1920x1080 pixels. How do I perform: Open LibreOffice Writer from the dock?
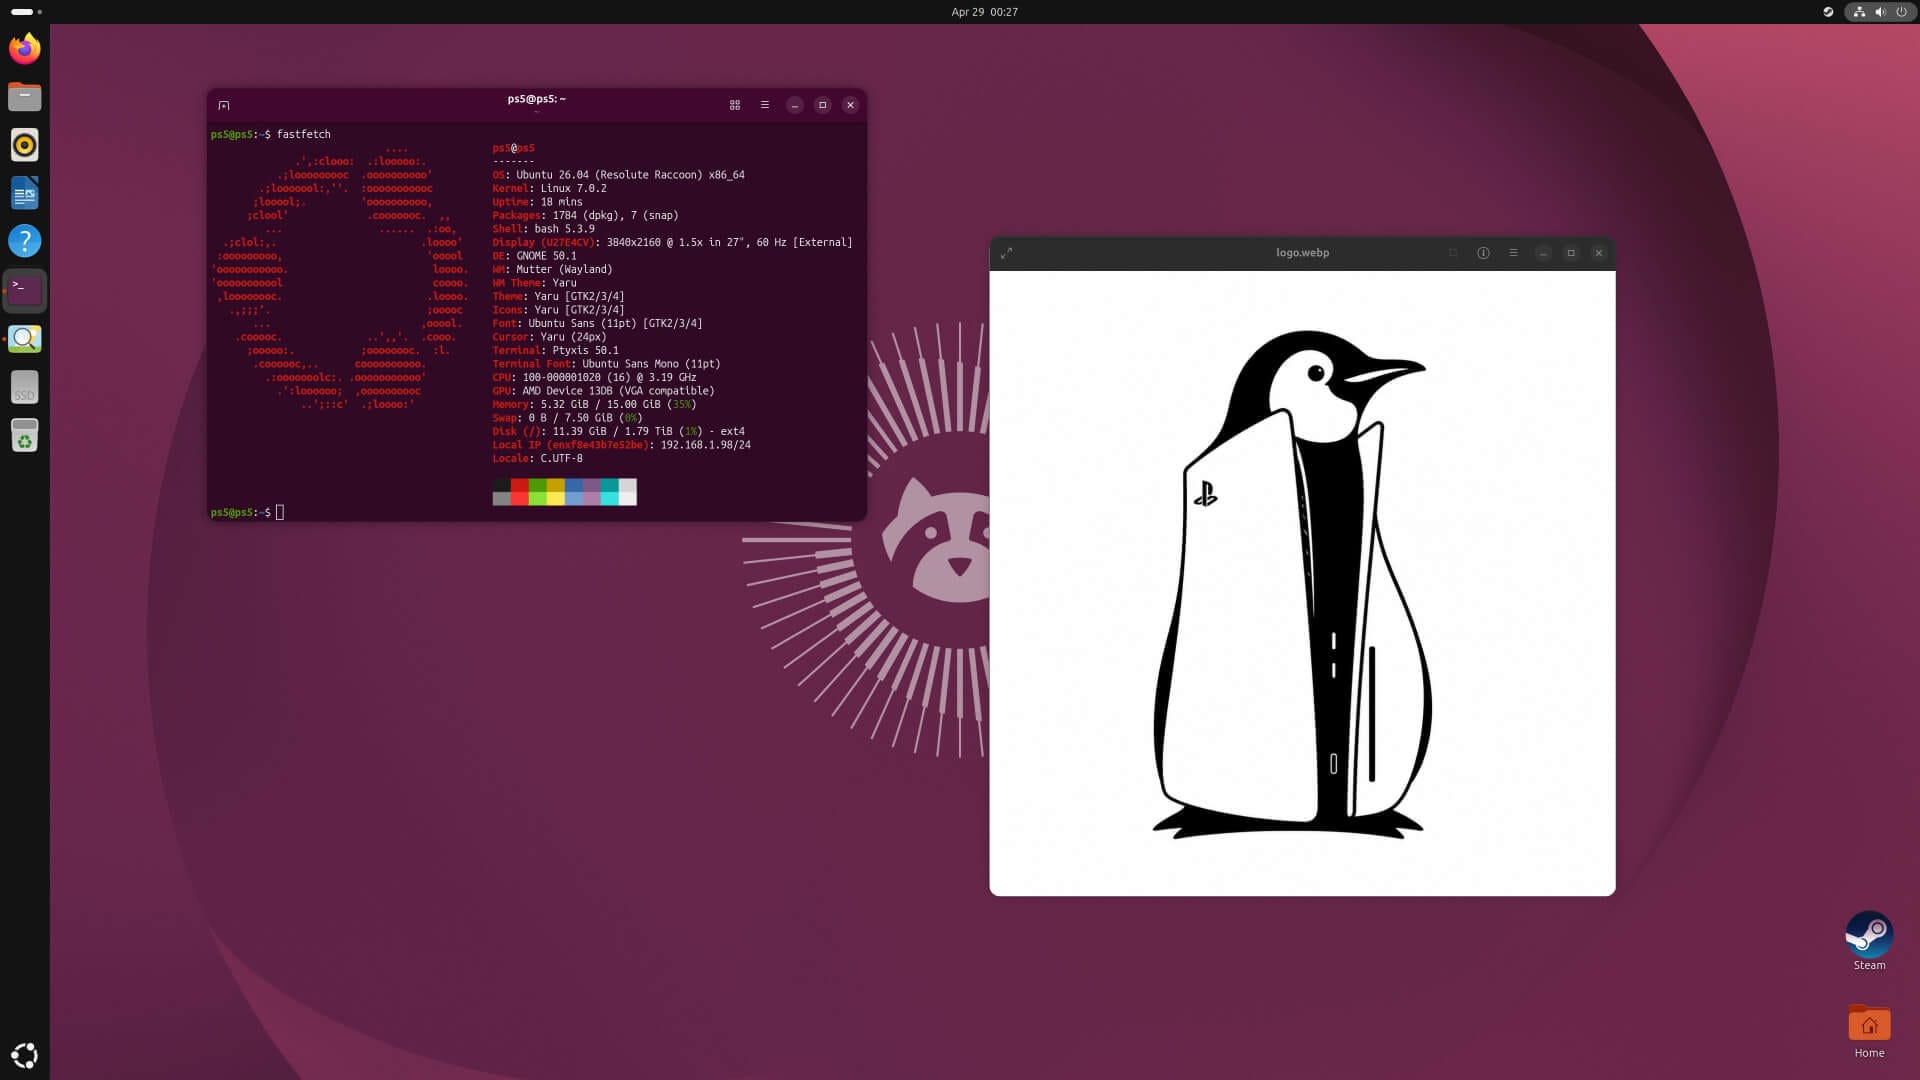(x=25, y=193)
